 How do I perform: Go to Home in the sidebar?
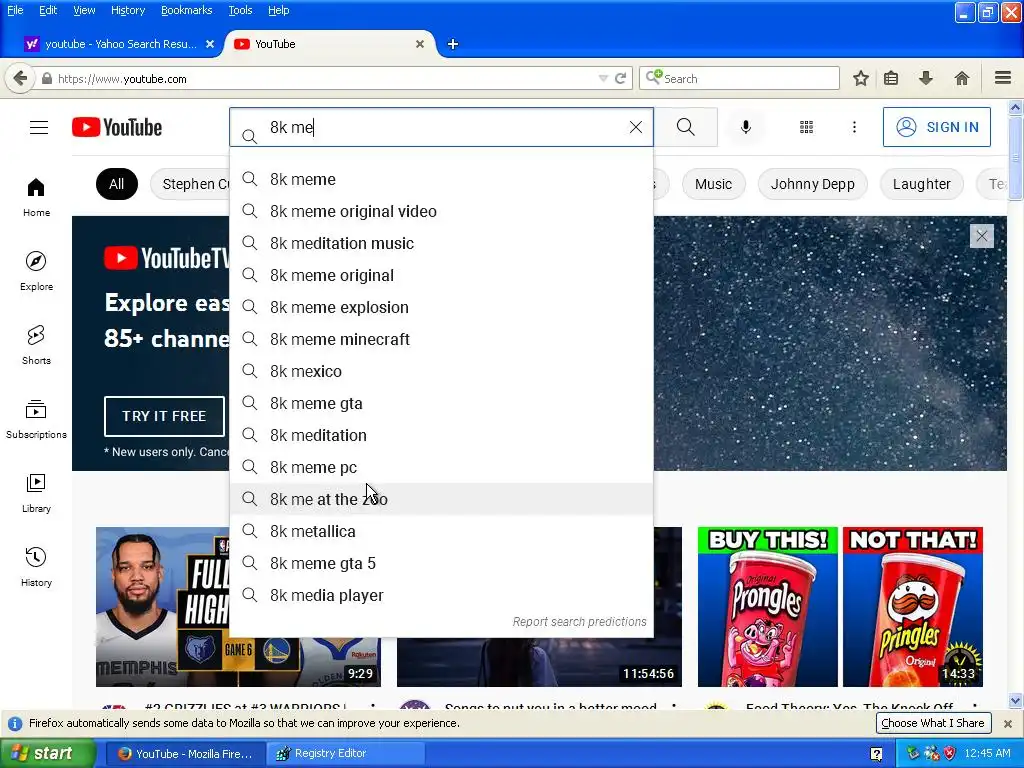(x=36, y=197)
